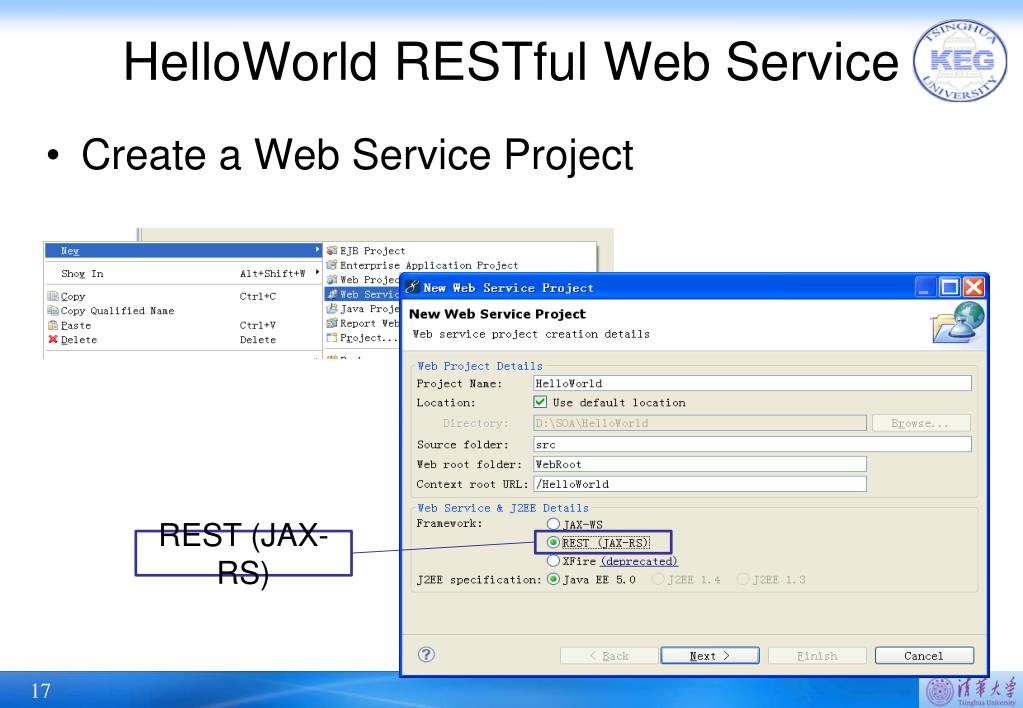The width and height of the screenshot is (1023, 708).
Task: Click the Enterprise Application Project icon
Action: tap(332, 265)
